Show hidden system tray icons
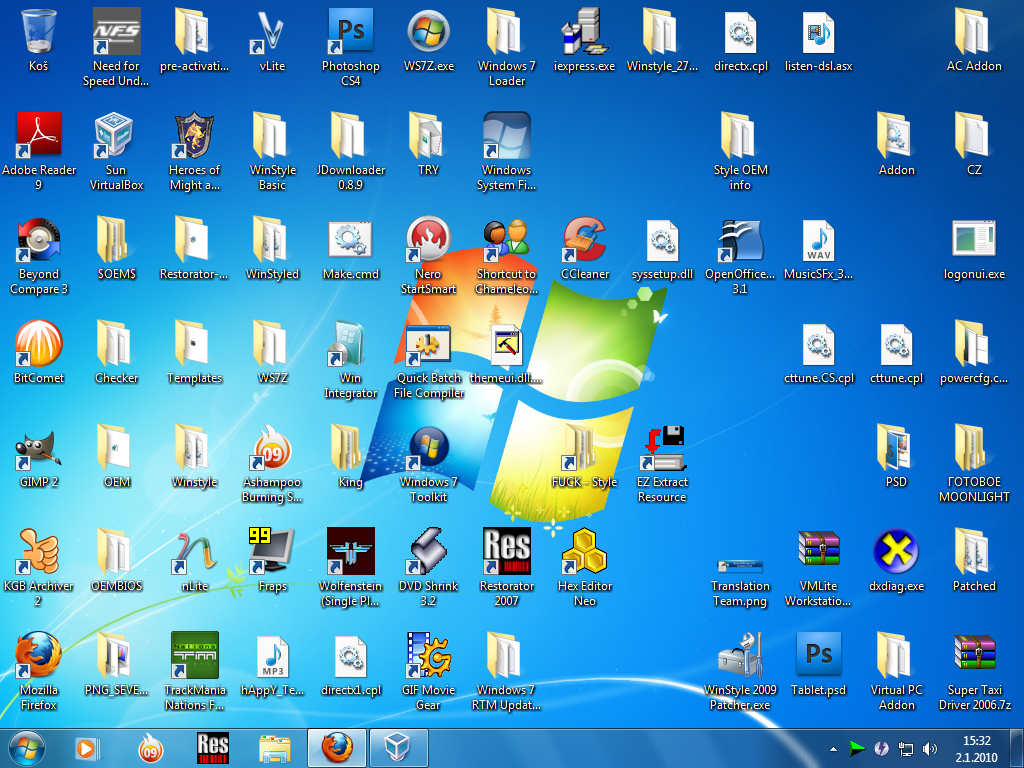 tap(833, 748)
